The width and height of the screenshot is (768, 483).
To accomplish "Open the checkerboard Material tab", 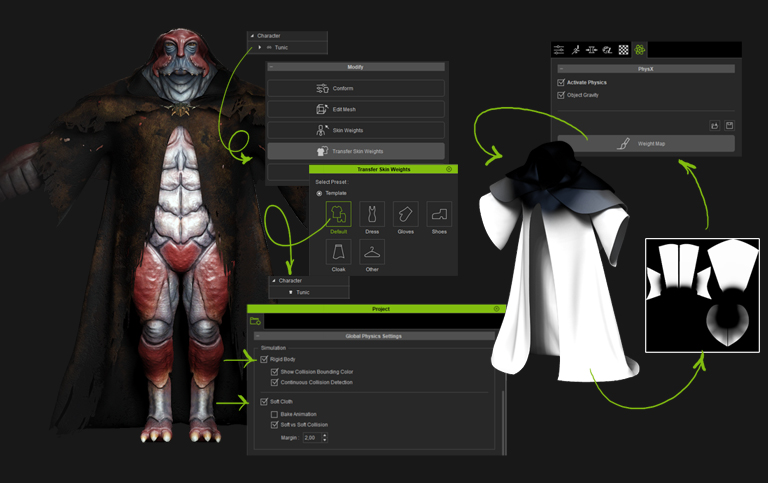I will click(623, 49).
